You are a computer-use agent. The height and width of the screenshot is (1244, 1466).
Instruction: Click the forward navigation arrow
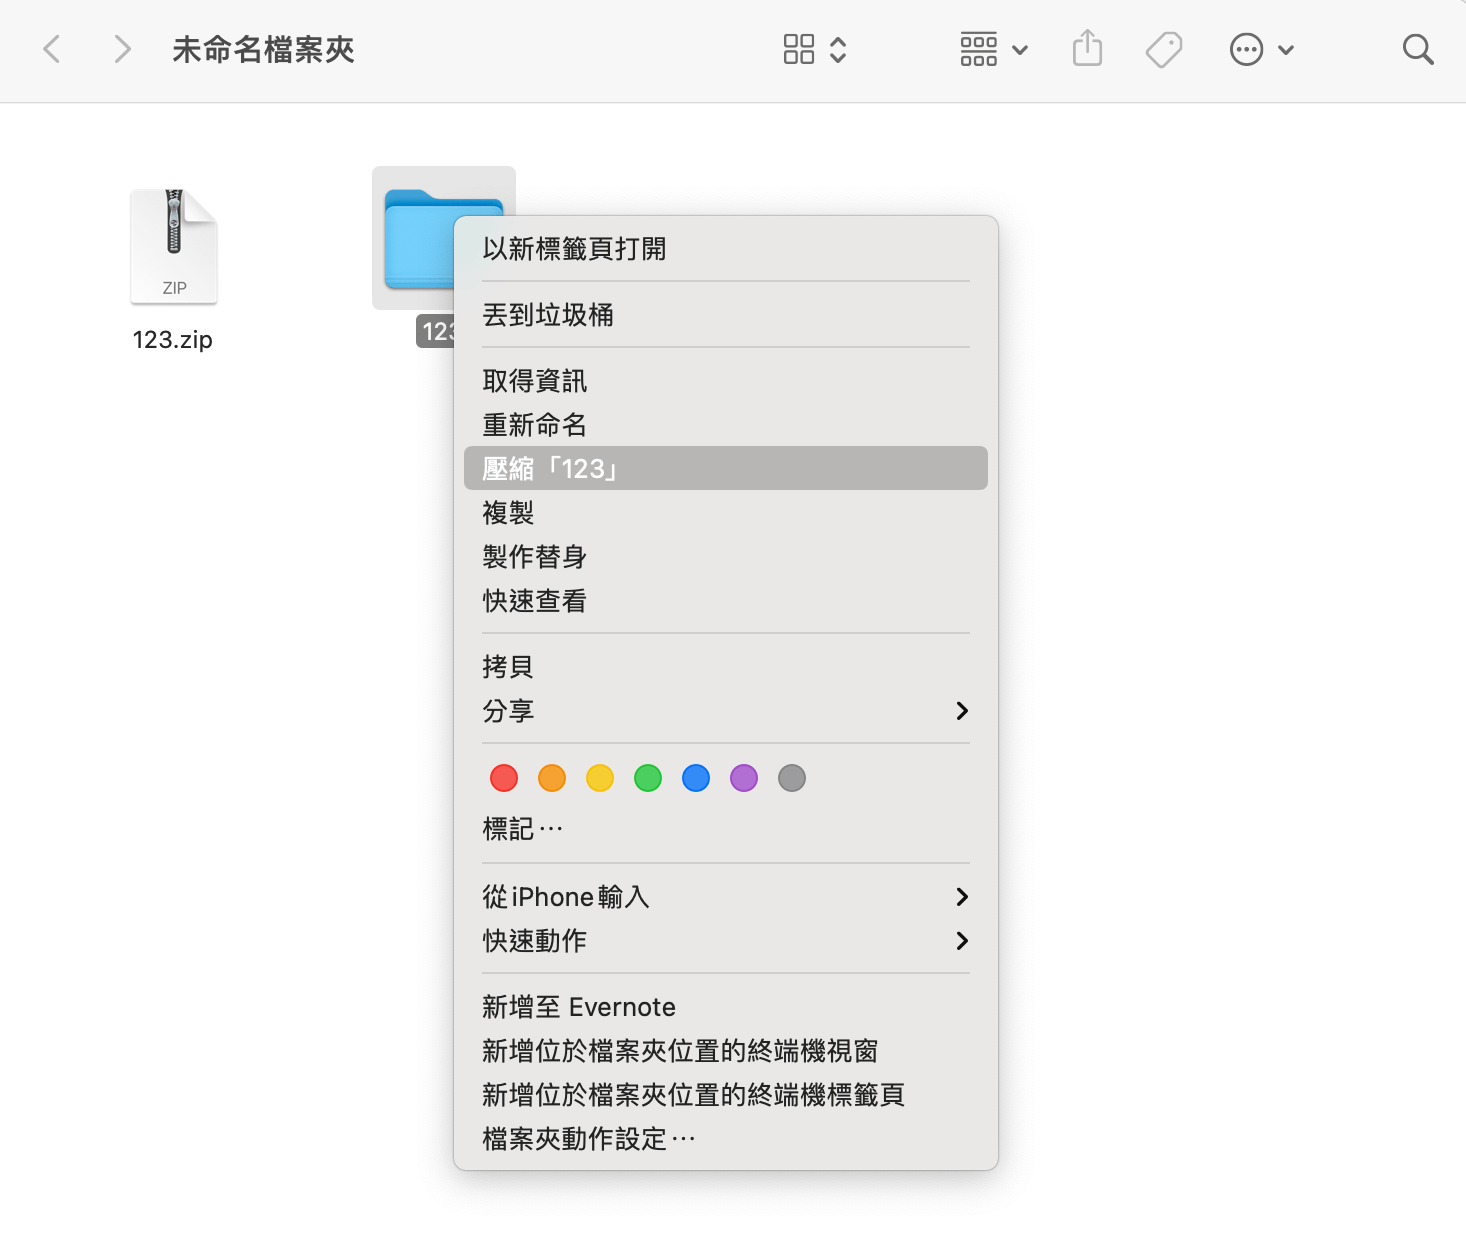[x=121, y=48]
